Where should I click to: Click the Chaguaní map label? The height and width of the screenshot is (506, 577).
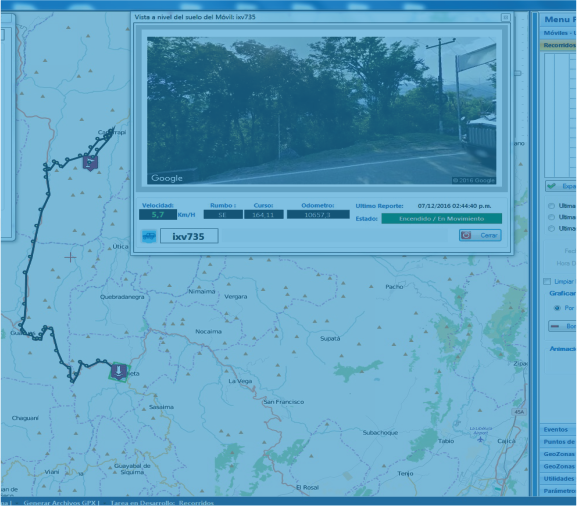pos(25,418)
